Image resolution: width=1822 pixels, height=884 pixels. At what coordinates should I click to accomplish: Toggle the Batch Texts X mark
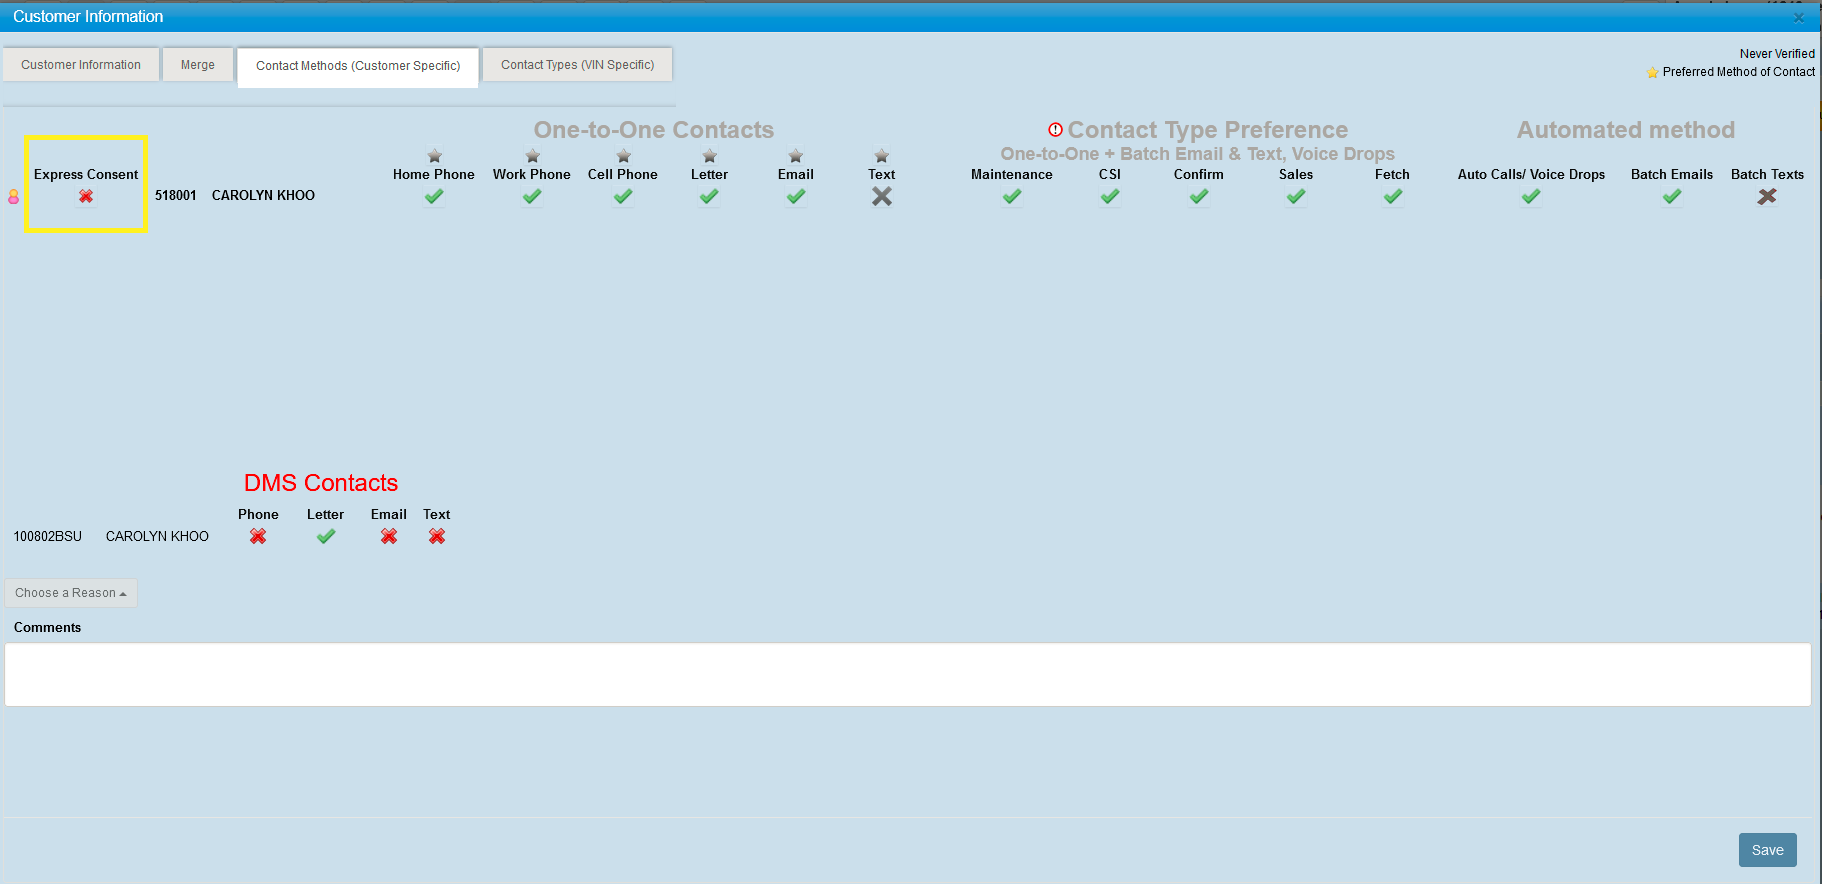1767,196
